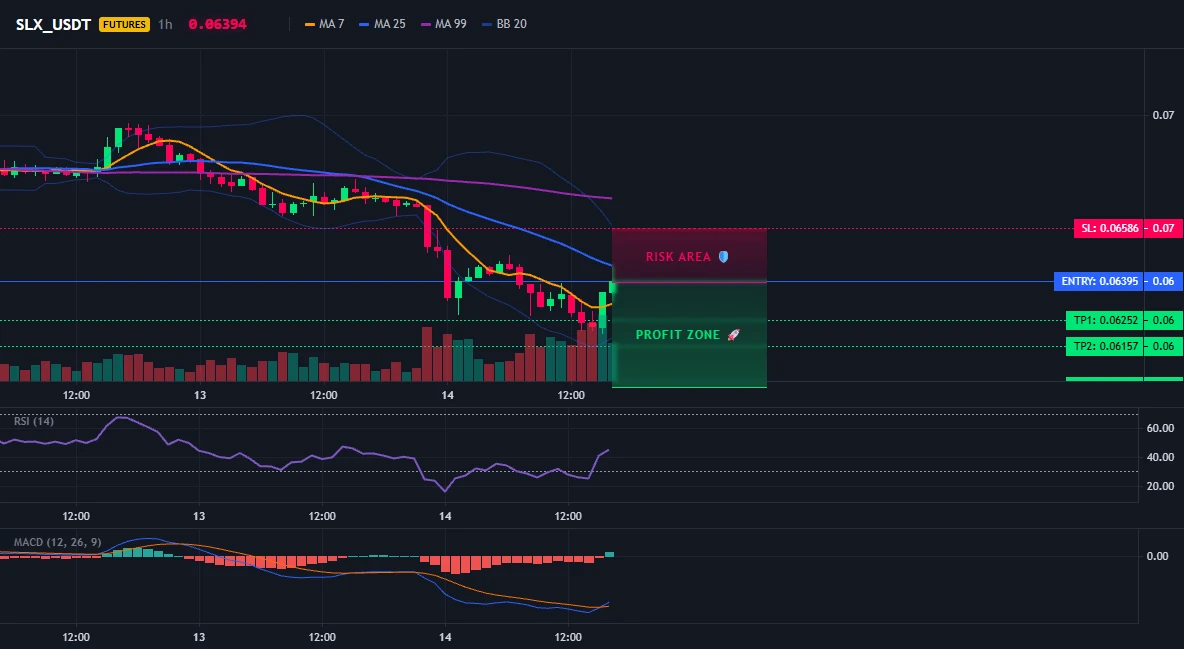Image resolution: width=1184 pixels, height=649 pixels.
Task: Click the red 0.06394 last price
Action: tap(217, 24)
